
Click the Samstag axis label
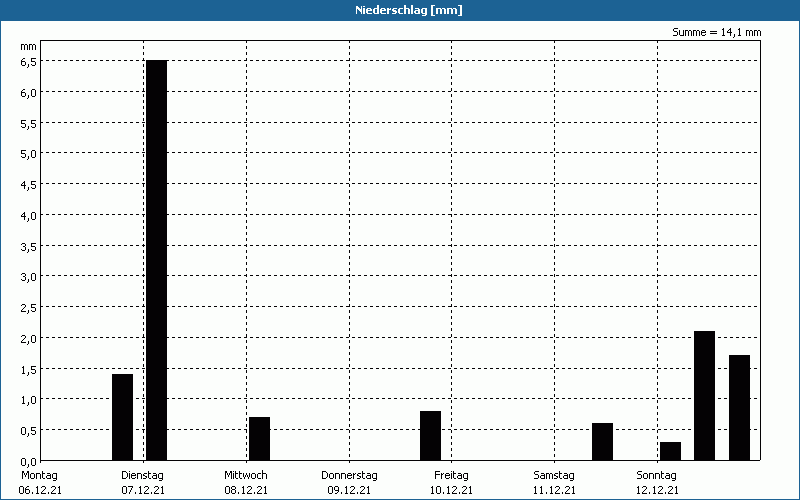point(554,476)
